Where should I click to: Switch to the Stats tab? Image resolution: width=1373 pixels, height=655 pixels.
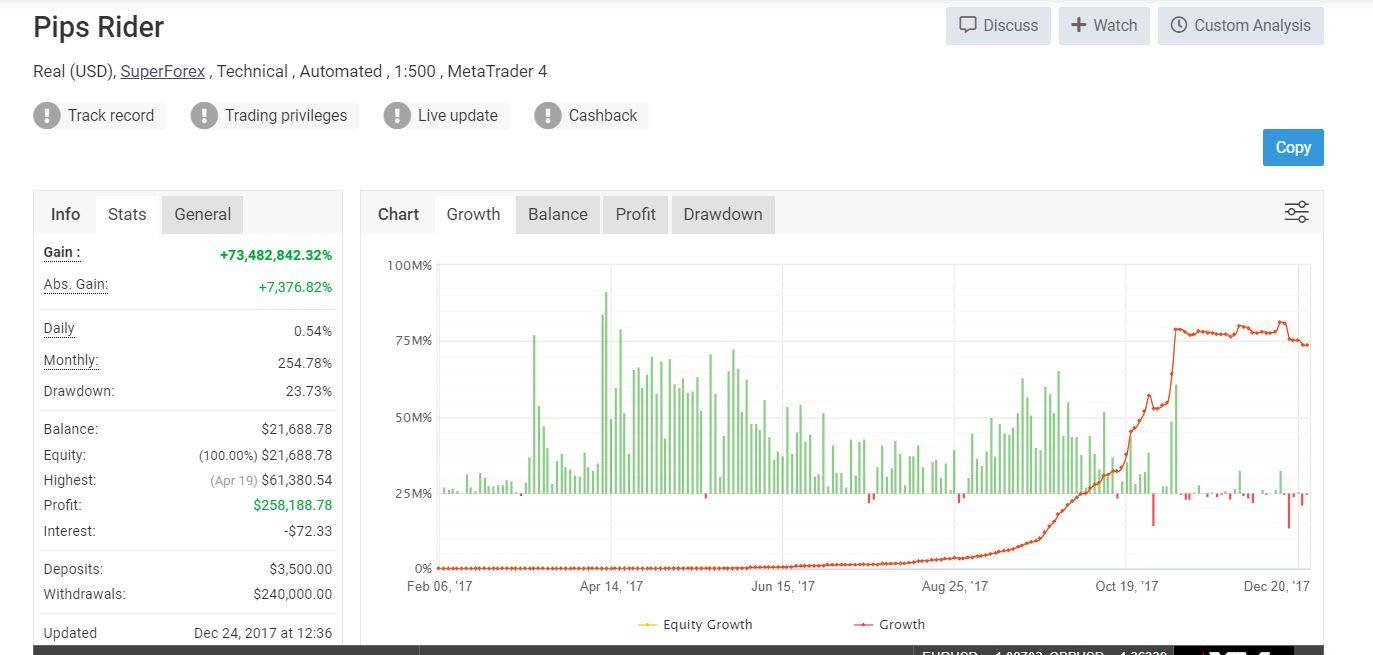[127, 214]
